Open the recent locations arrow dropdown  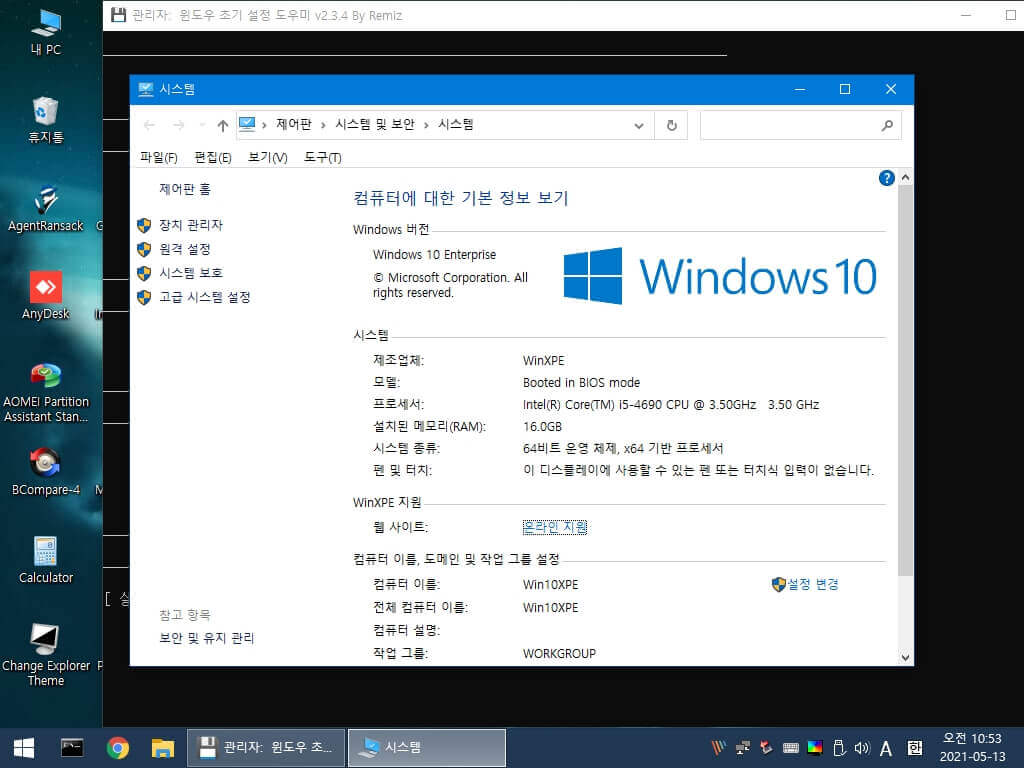[202, 125]
